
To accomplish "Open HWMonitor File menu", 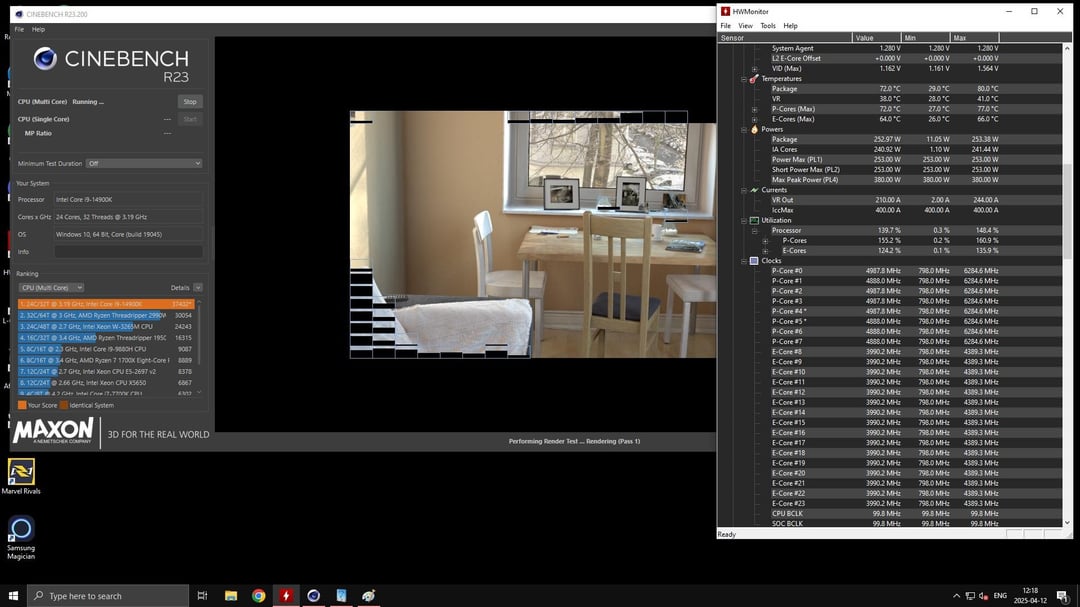I will (x=725, y=26).
